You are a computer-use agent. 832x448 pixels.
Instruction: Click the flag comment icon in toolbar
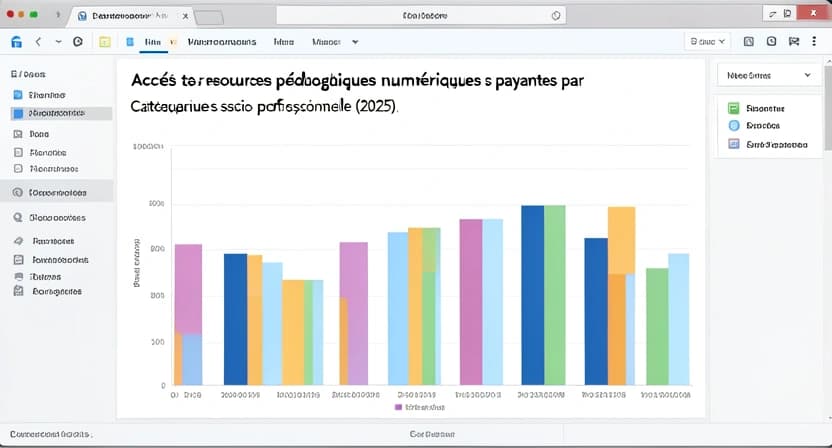point(794,41)
